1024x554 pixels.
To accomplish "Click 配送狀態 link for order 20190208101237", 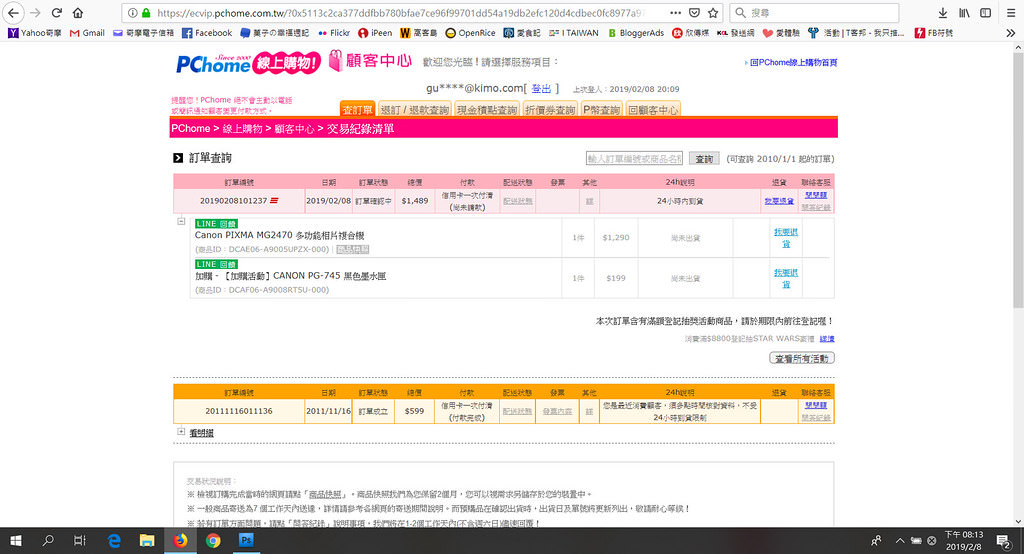I will click(x=517, y=201).
